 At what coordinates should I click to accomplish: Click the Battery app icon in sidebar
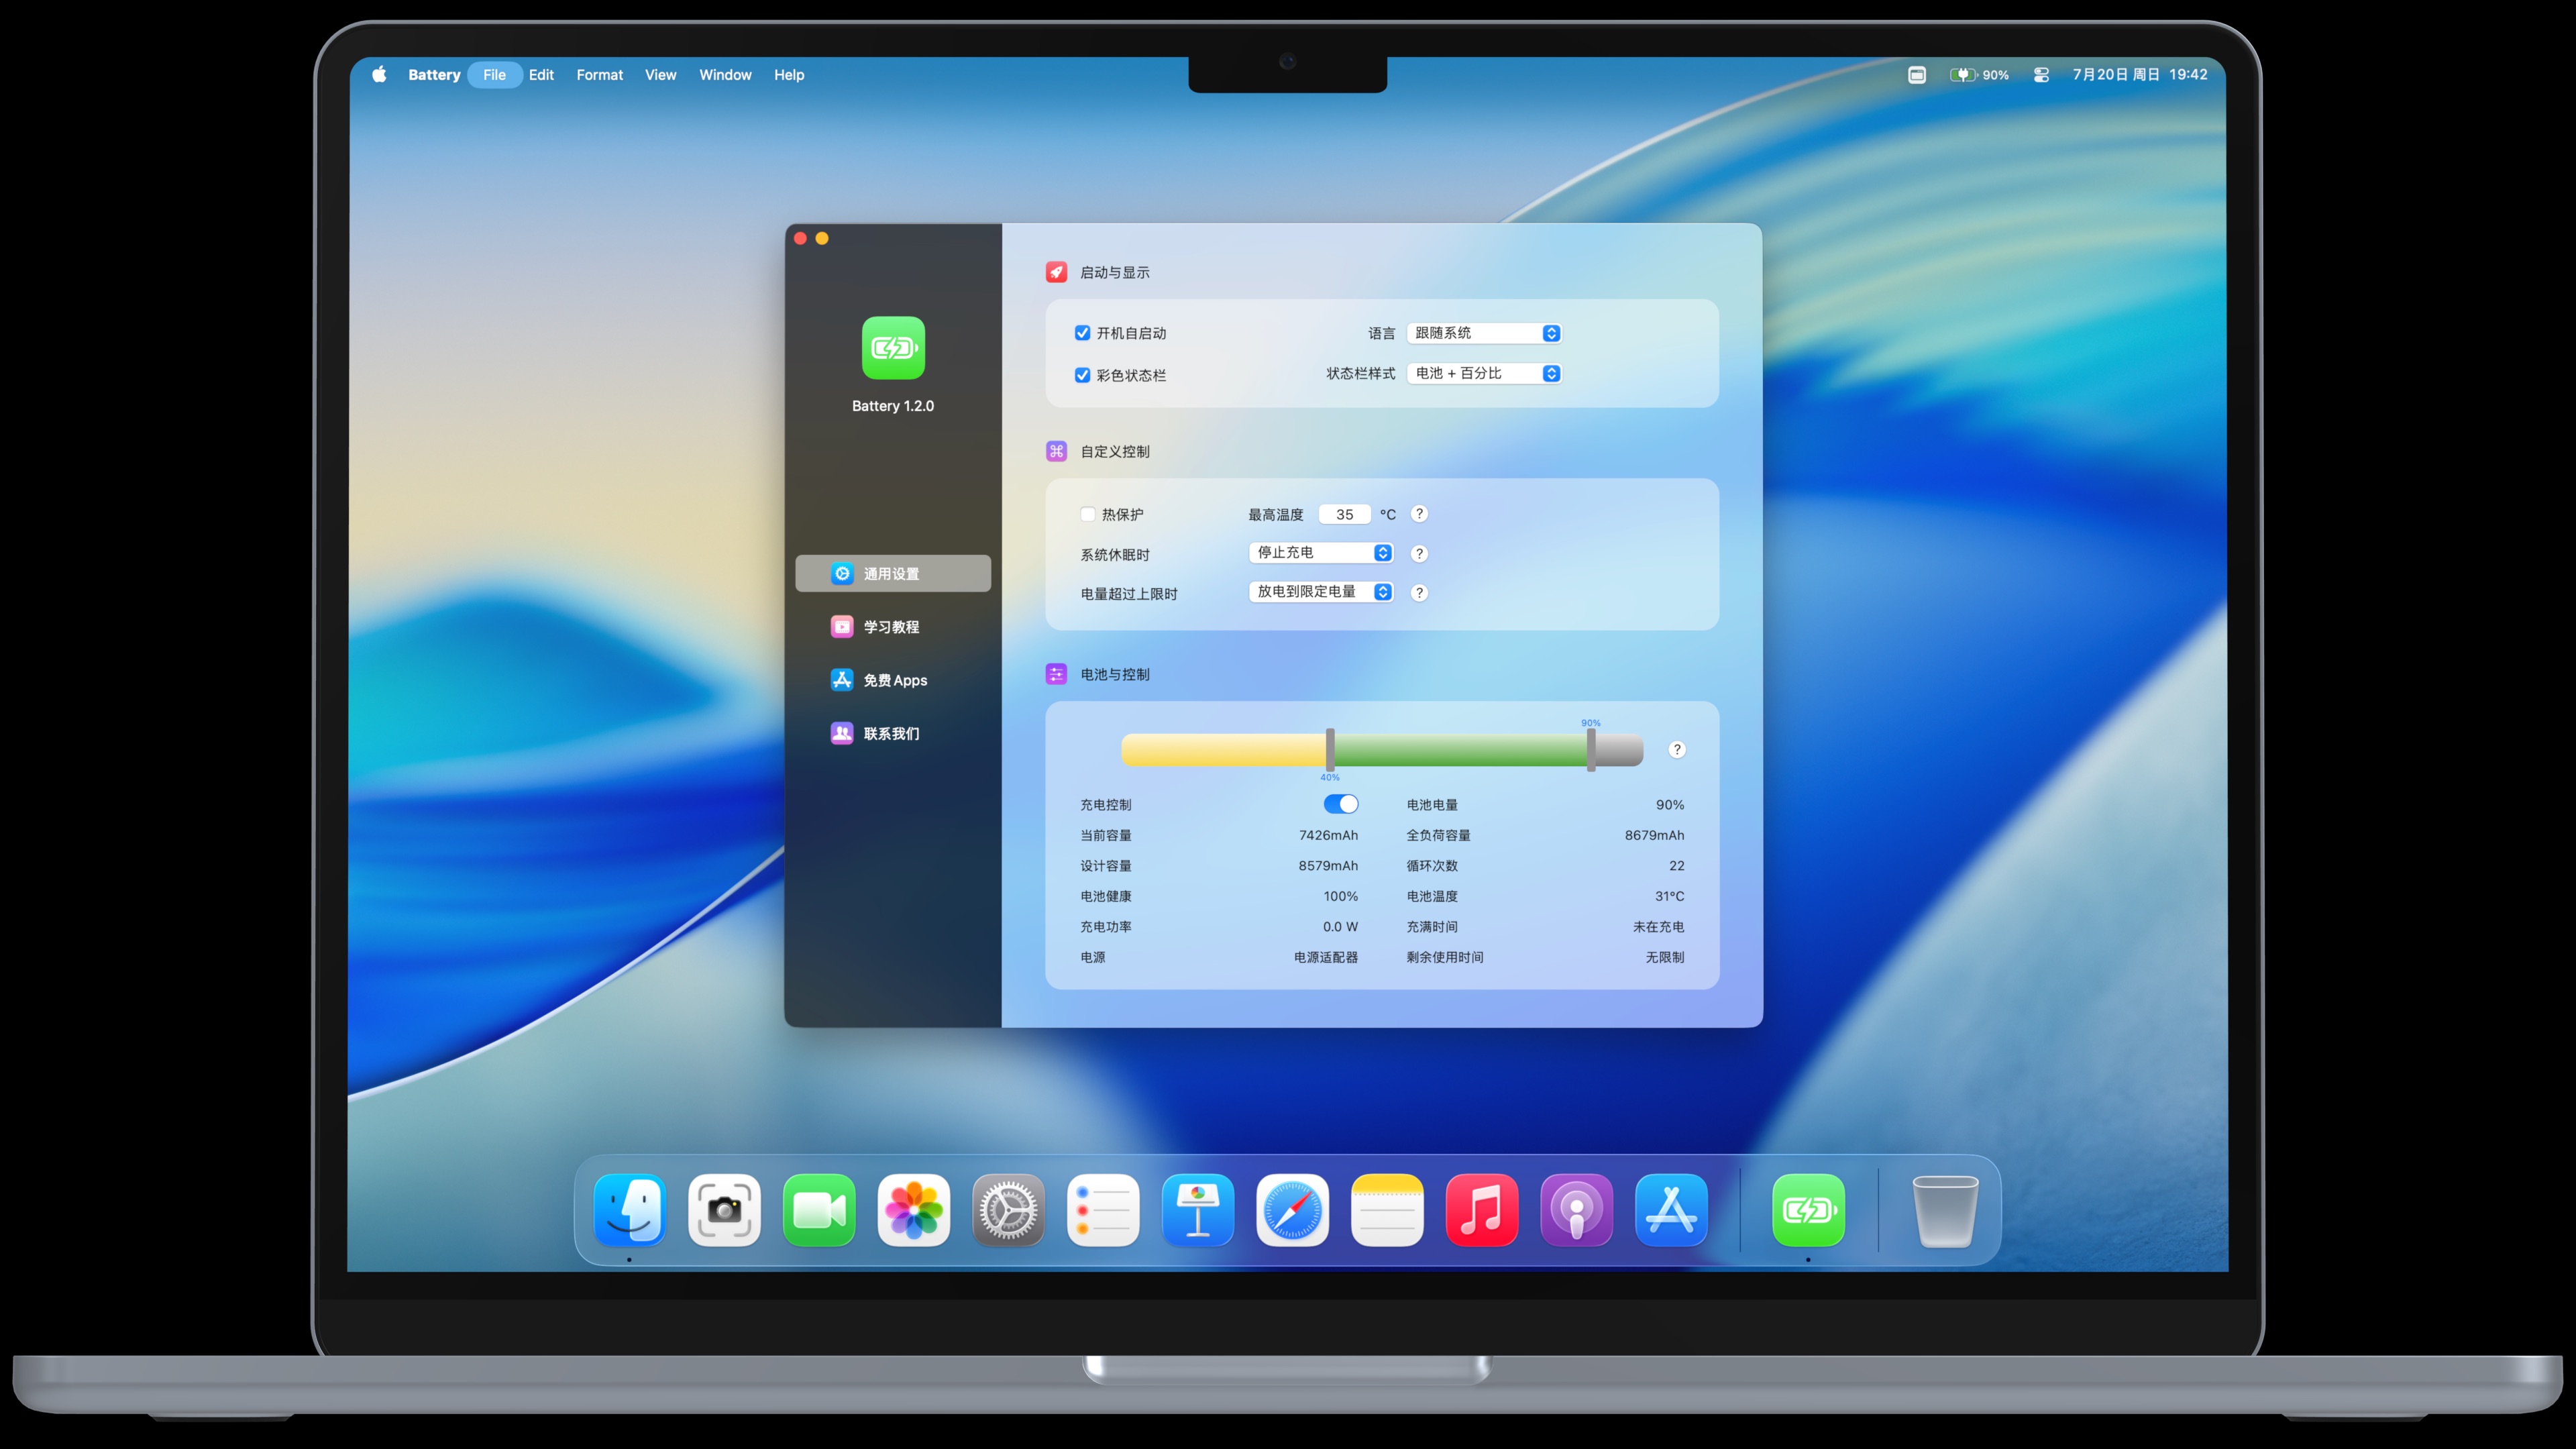[x=893, y=348]
